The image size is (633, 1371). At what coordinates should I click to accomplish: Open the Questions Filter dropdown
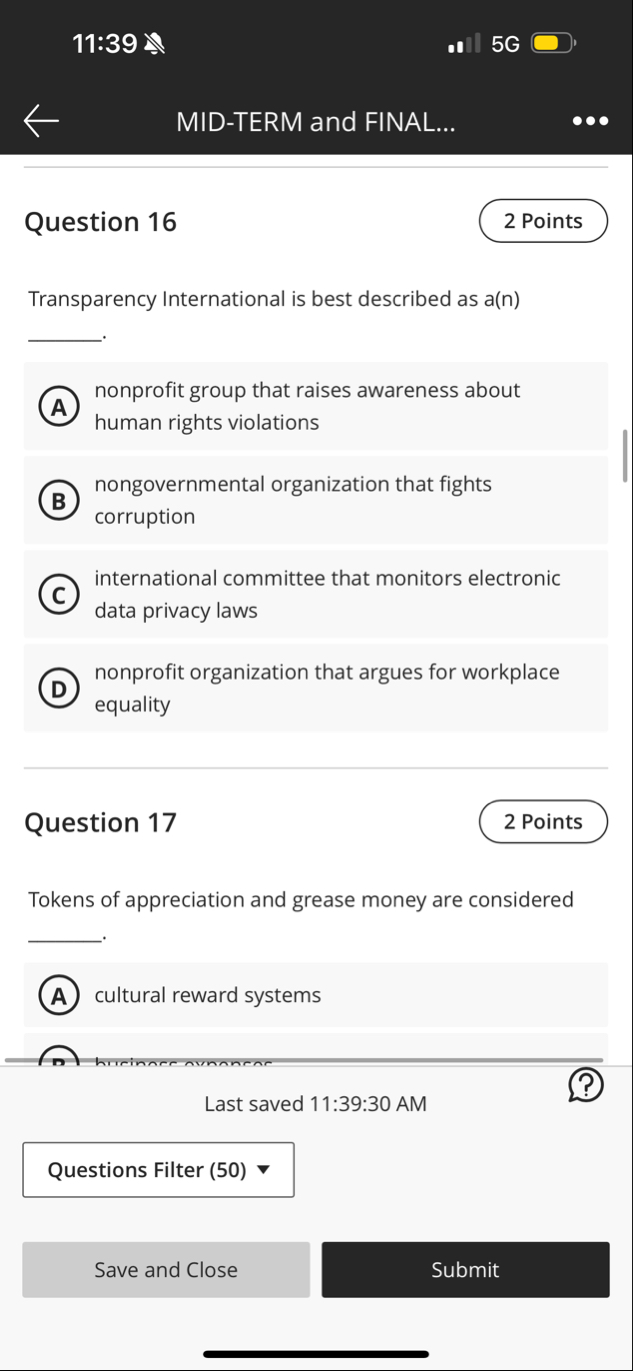[157, 1169]
